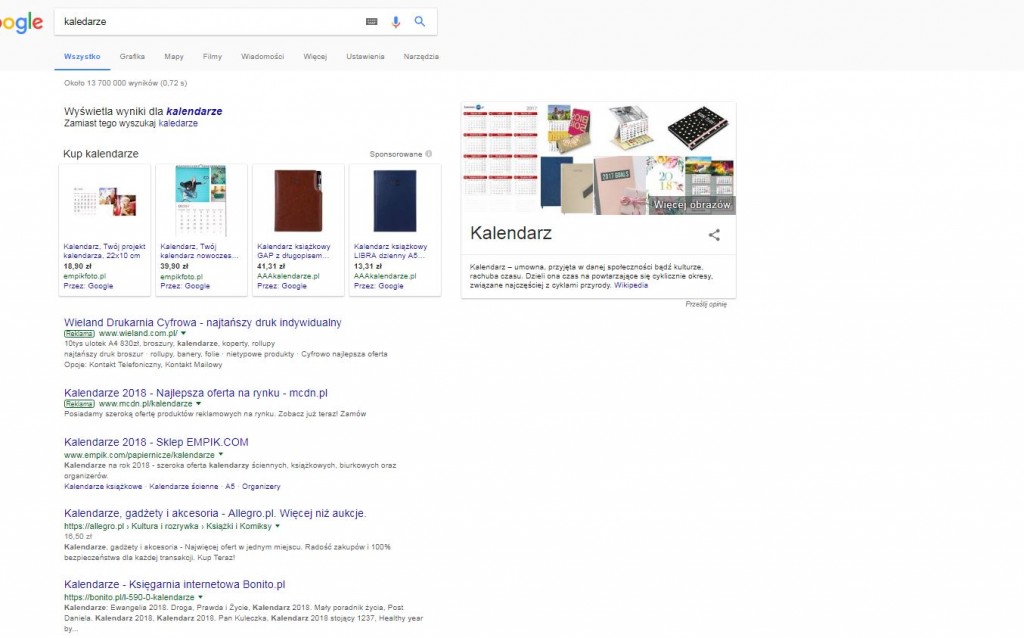Expand the empik.com URL dropdown arrow
Screen dimensions: 1024x638
tap(221, 455)
